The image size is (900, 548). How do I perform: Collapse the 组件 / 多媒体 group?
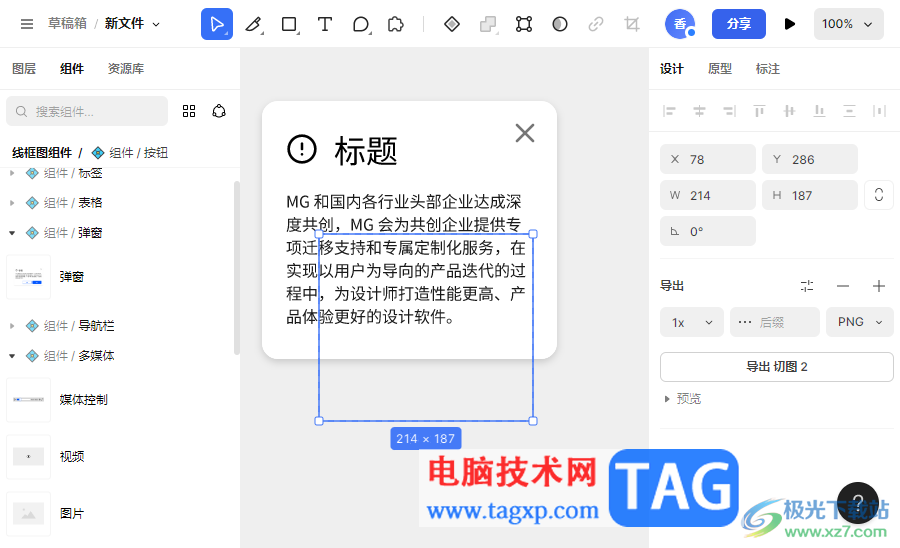point(12,356)
